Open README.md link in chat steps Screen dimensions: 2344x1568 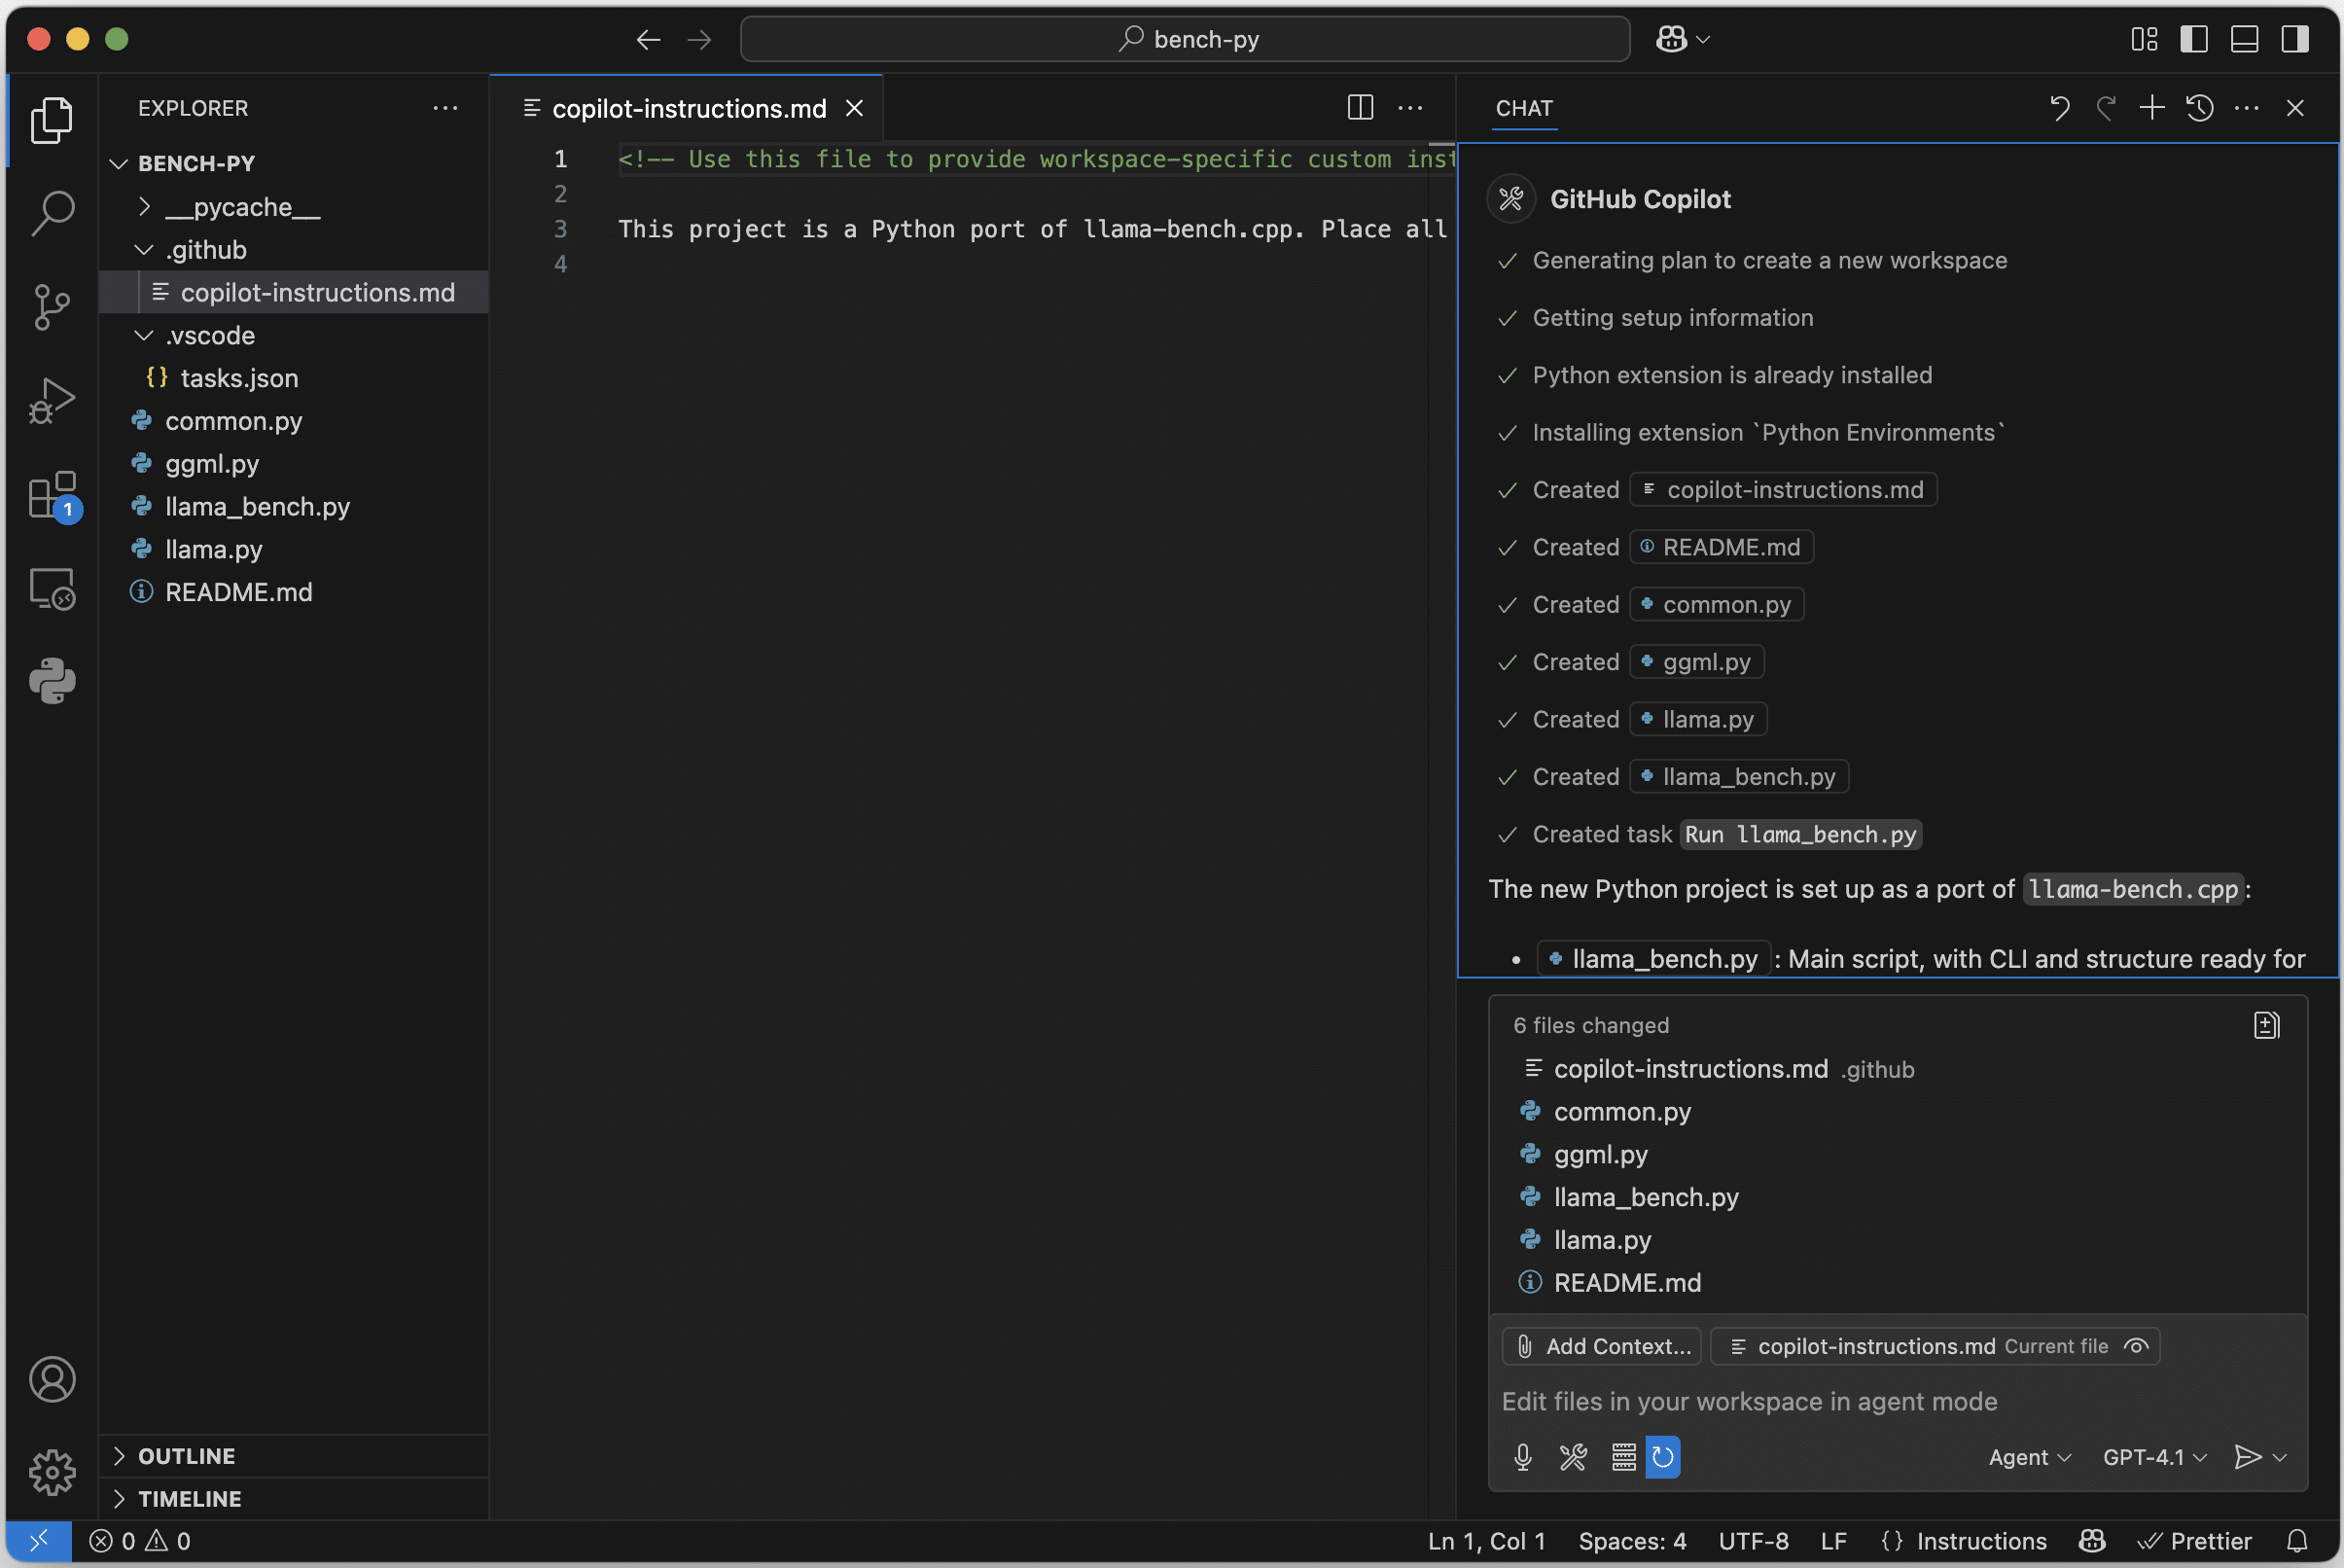click(x=1721, y=547)
